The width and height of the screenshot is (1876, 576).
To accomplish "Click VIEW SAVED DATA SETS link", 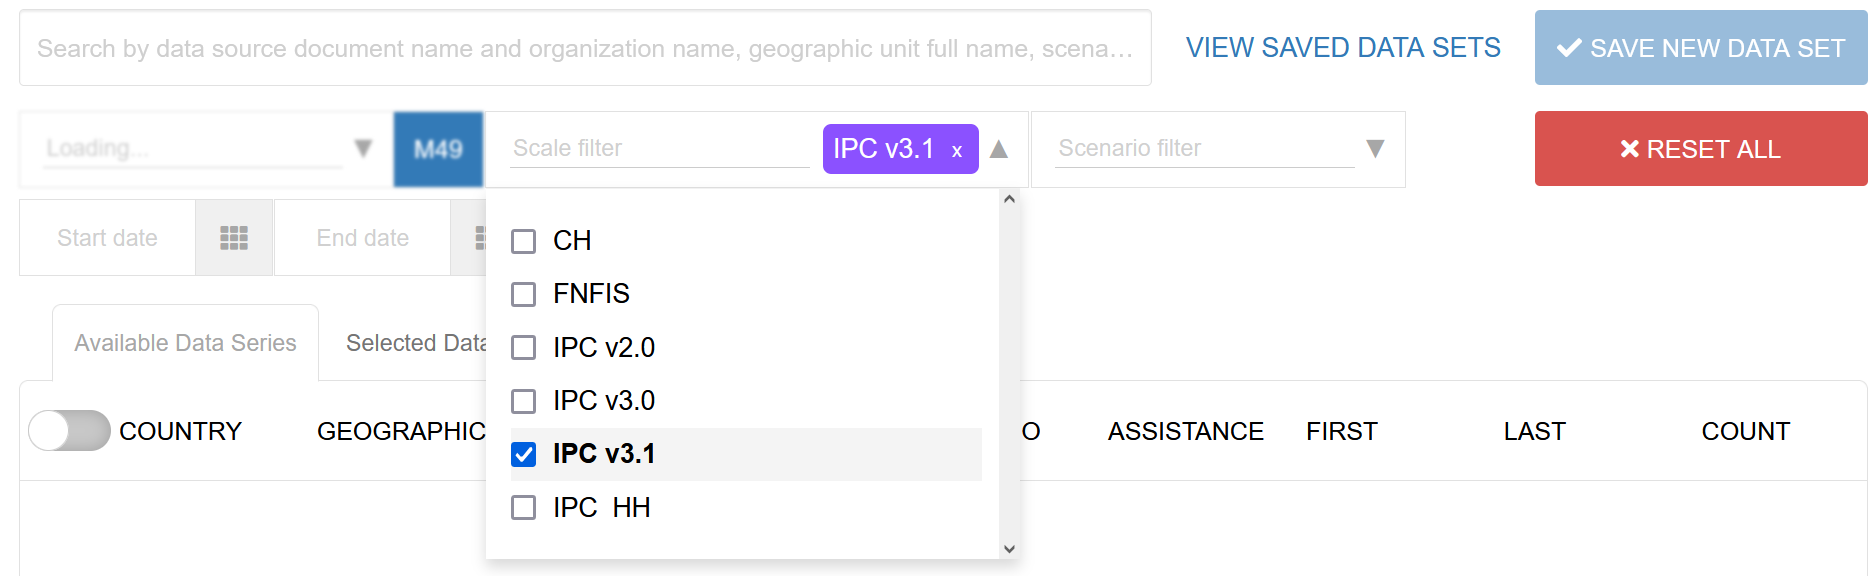I will coord(1342,48).
